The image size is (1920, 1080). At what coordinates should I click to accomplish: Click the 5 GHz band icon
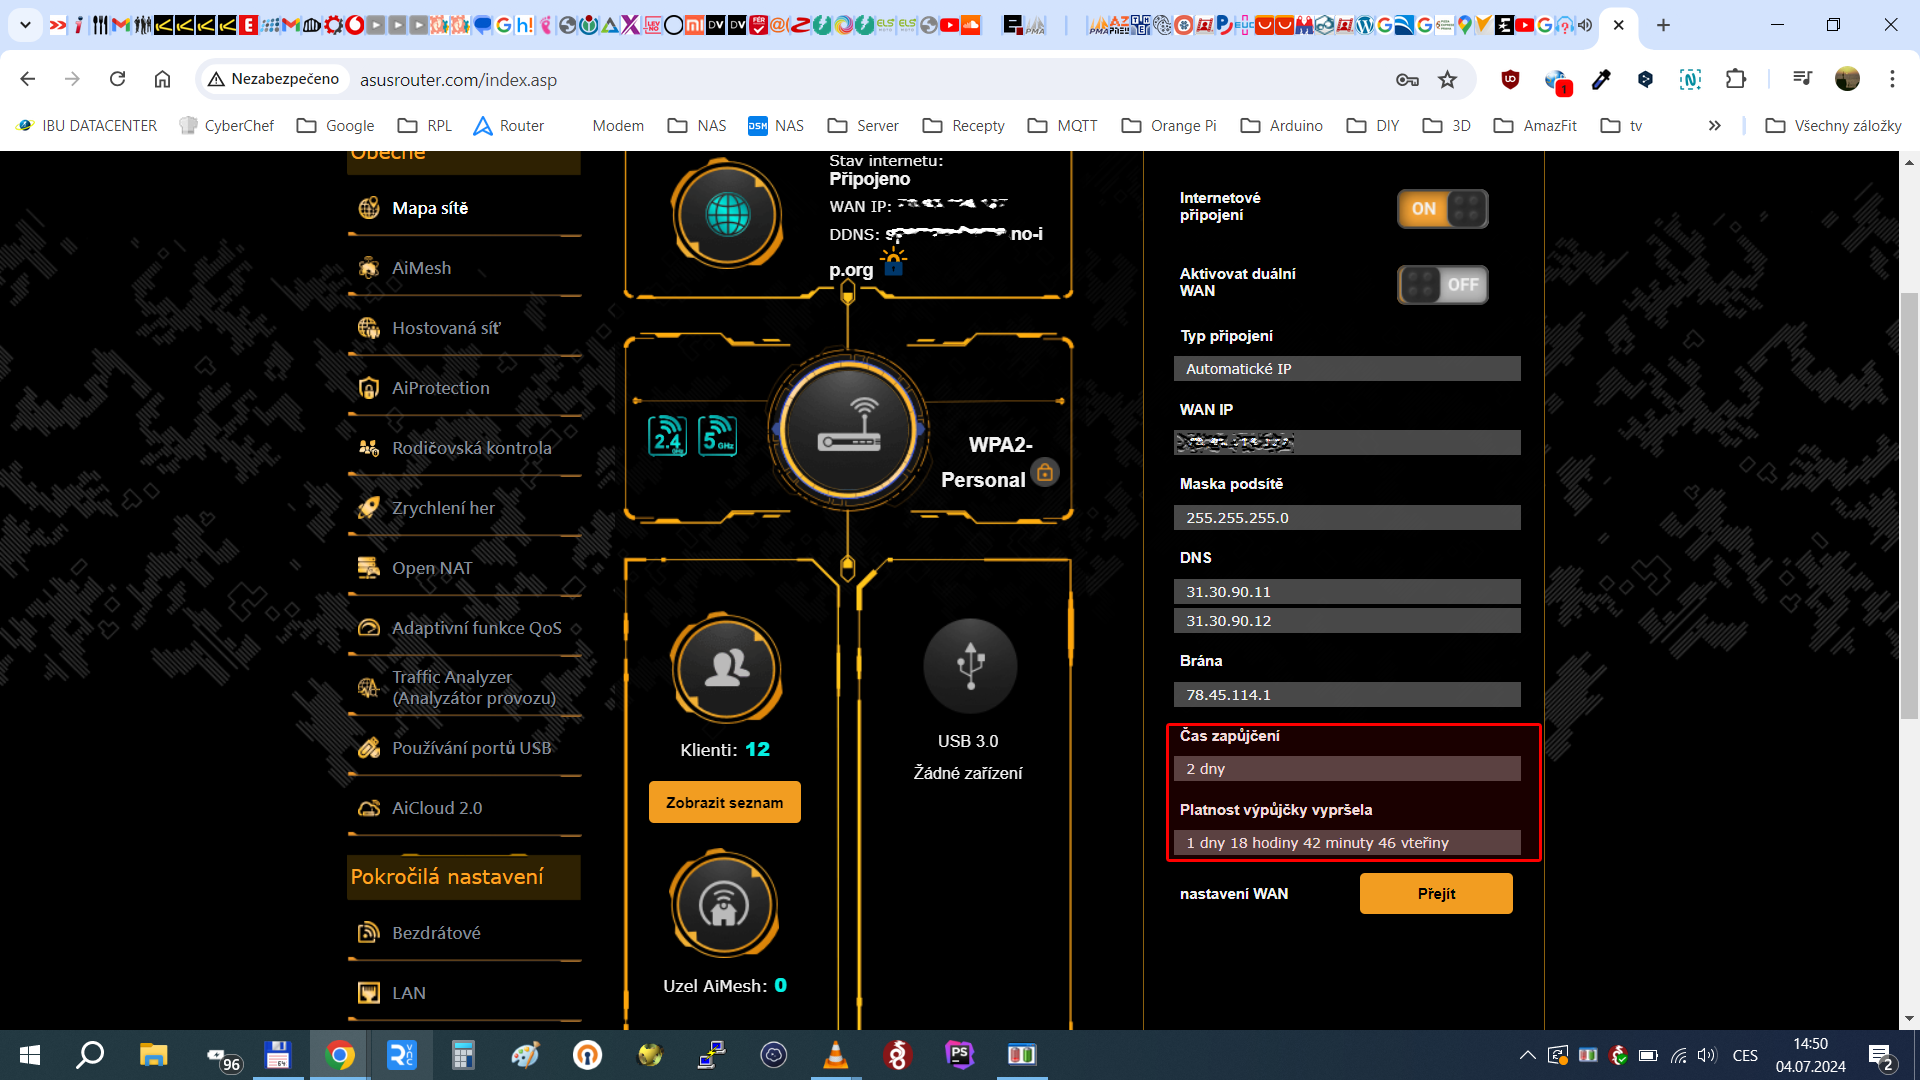[717, 436]
